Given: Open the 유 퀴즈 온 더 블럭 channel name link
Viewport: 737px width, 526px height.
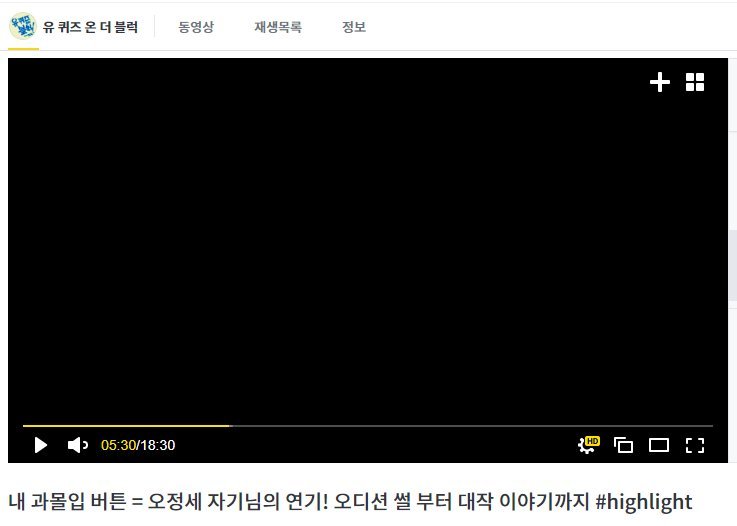Looking at the screenshot, I should 91,27.
